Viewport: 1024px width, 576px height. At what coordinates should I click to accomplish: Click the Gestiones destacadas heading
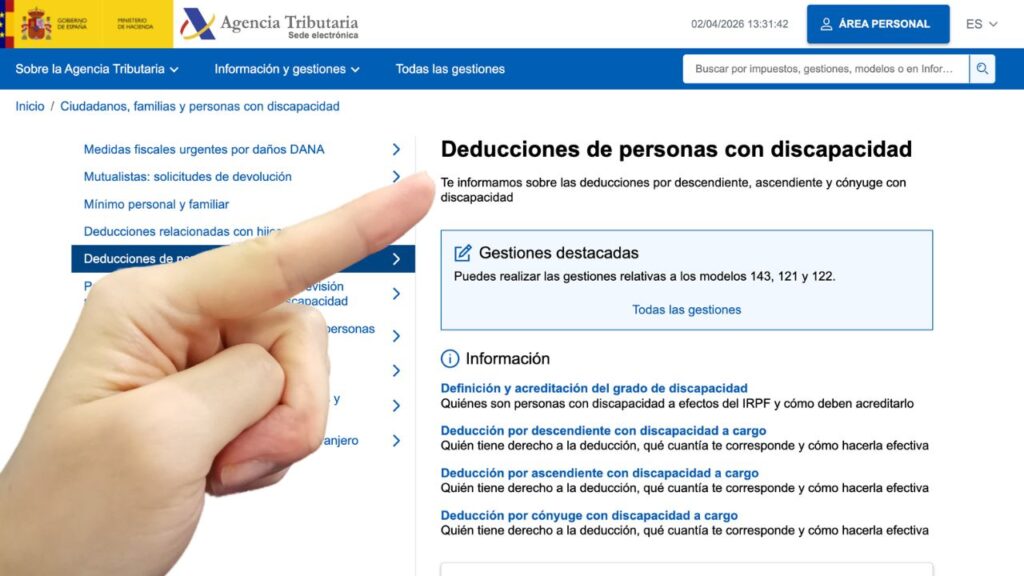tap(558, 253)
